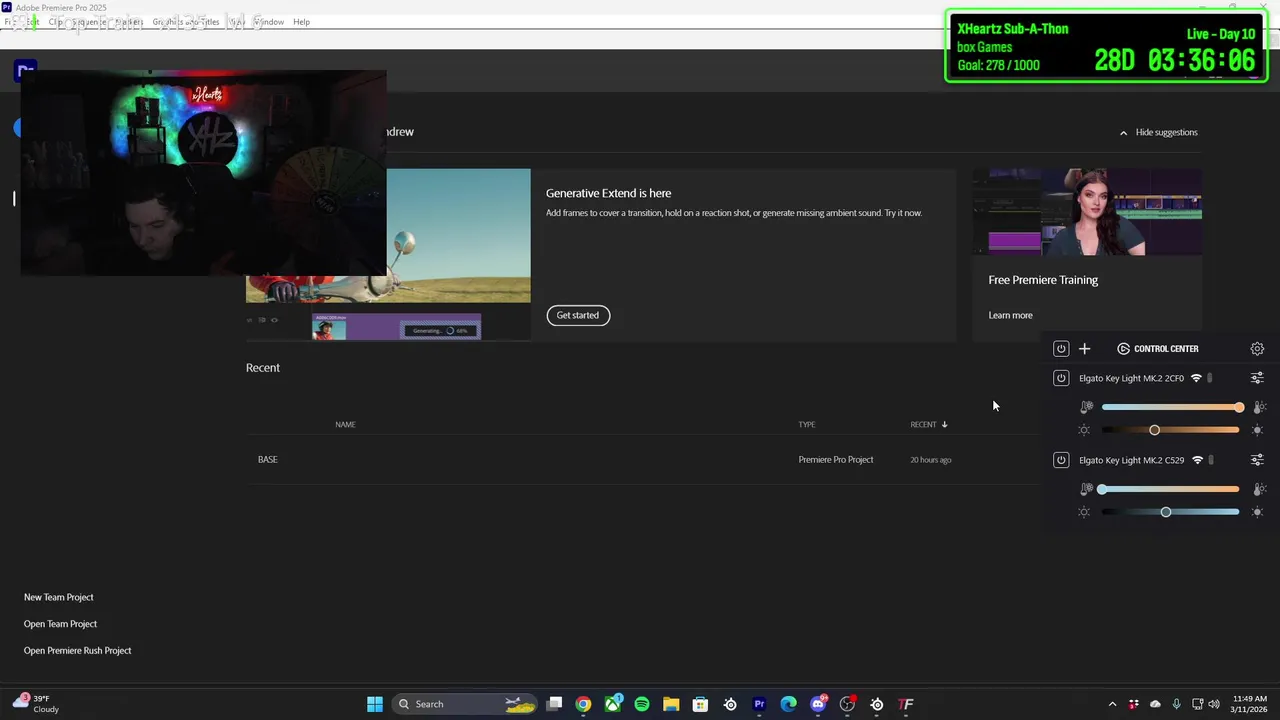The height and width of the screenshot is (720, 1280).
Task: Open Learn more for Free Premiere Training
Action: 1010,315
